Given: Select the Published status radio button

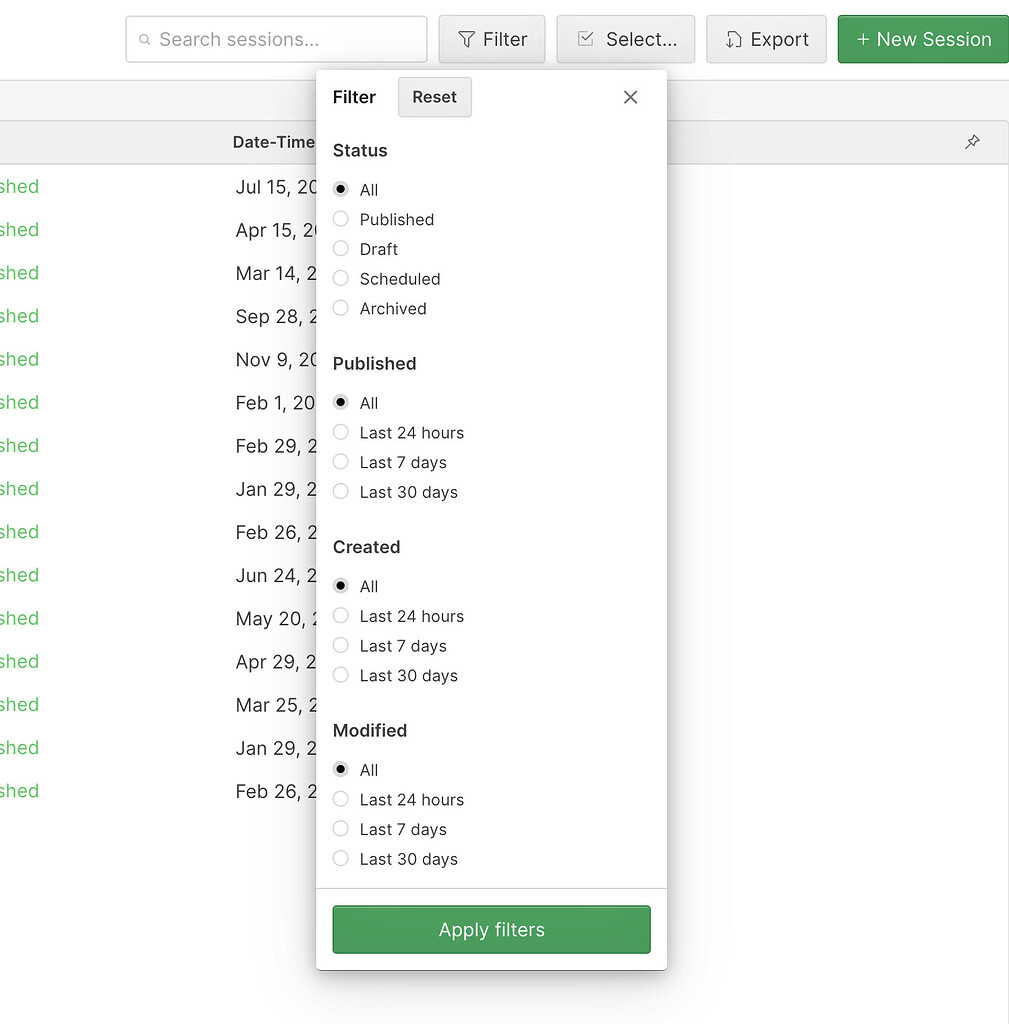Looking at the screenshot, I should [340, 219].
